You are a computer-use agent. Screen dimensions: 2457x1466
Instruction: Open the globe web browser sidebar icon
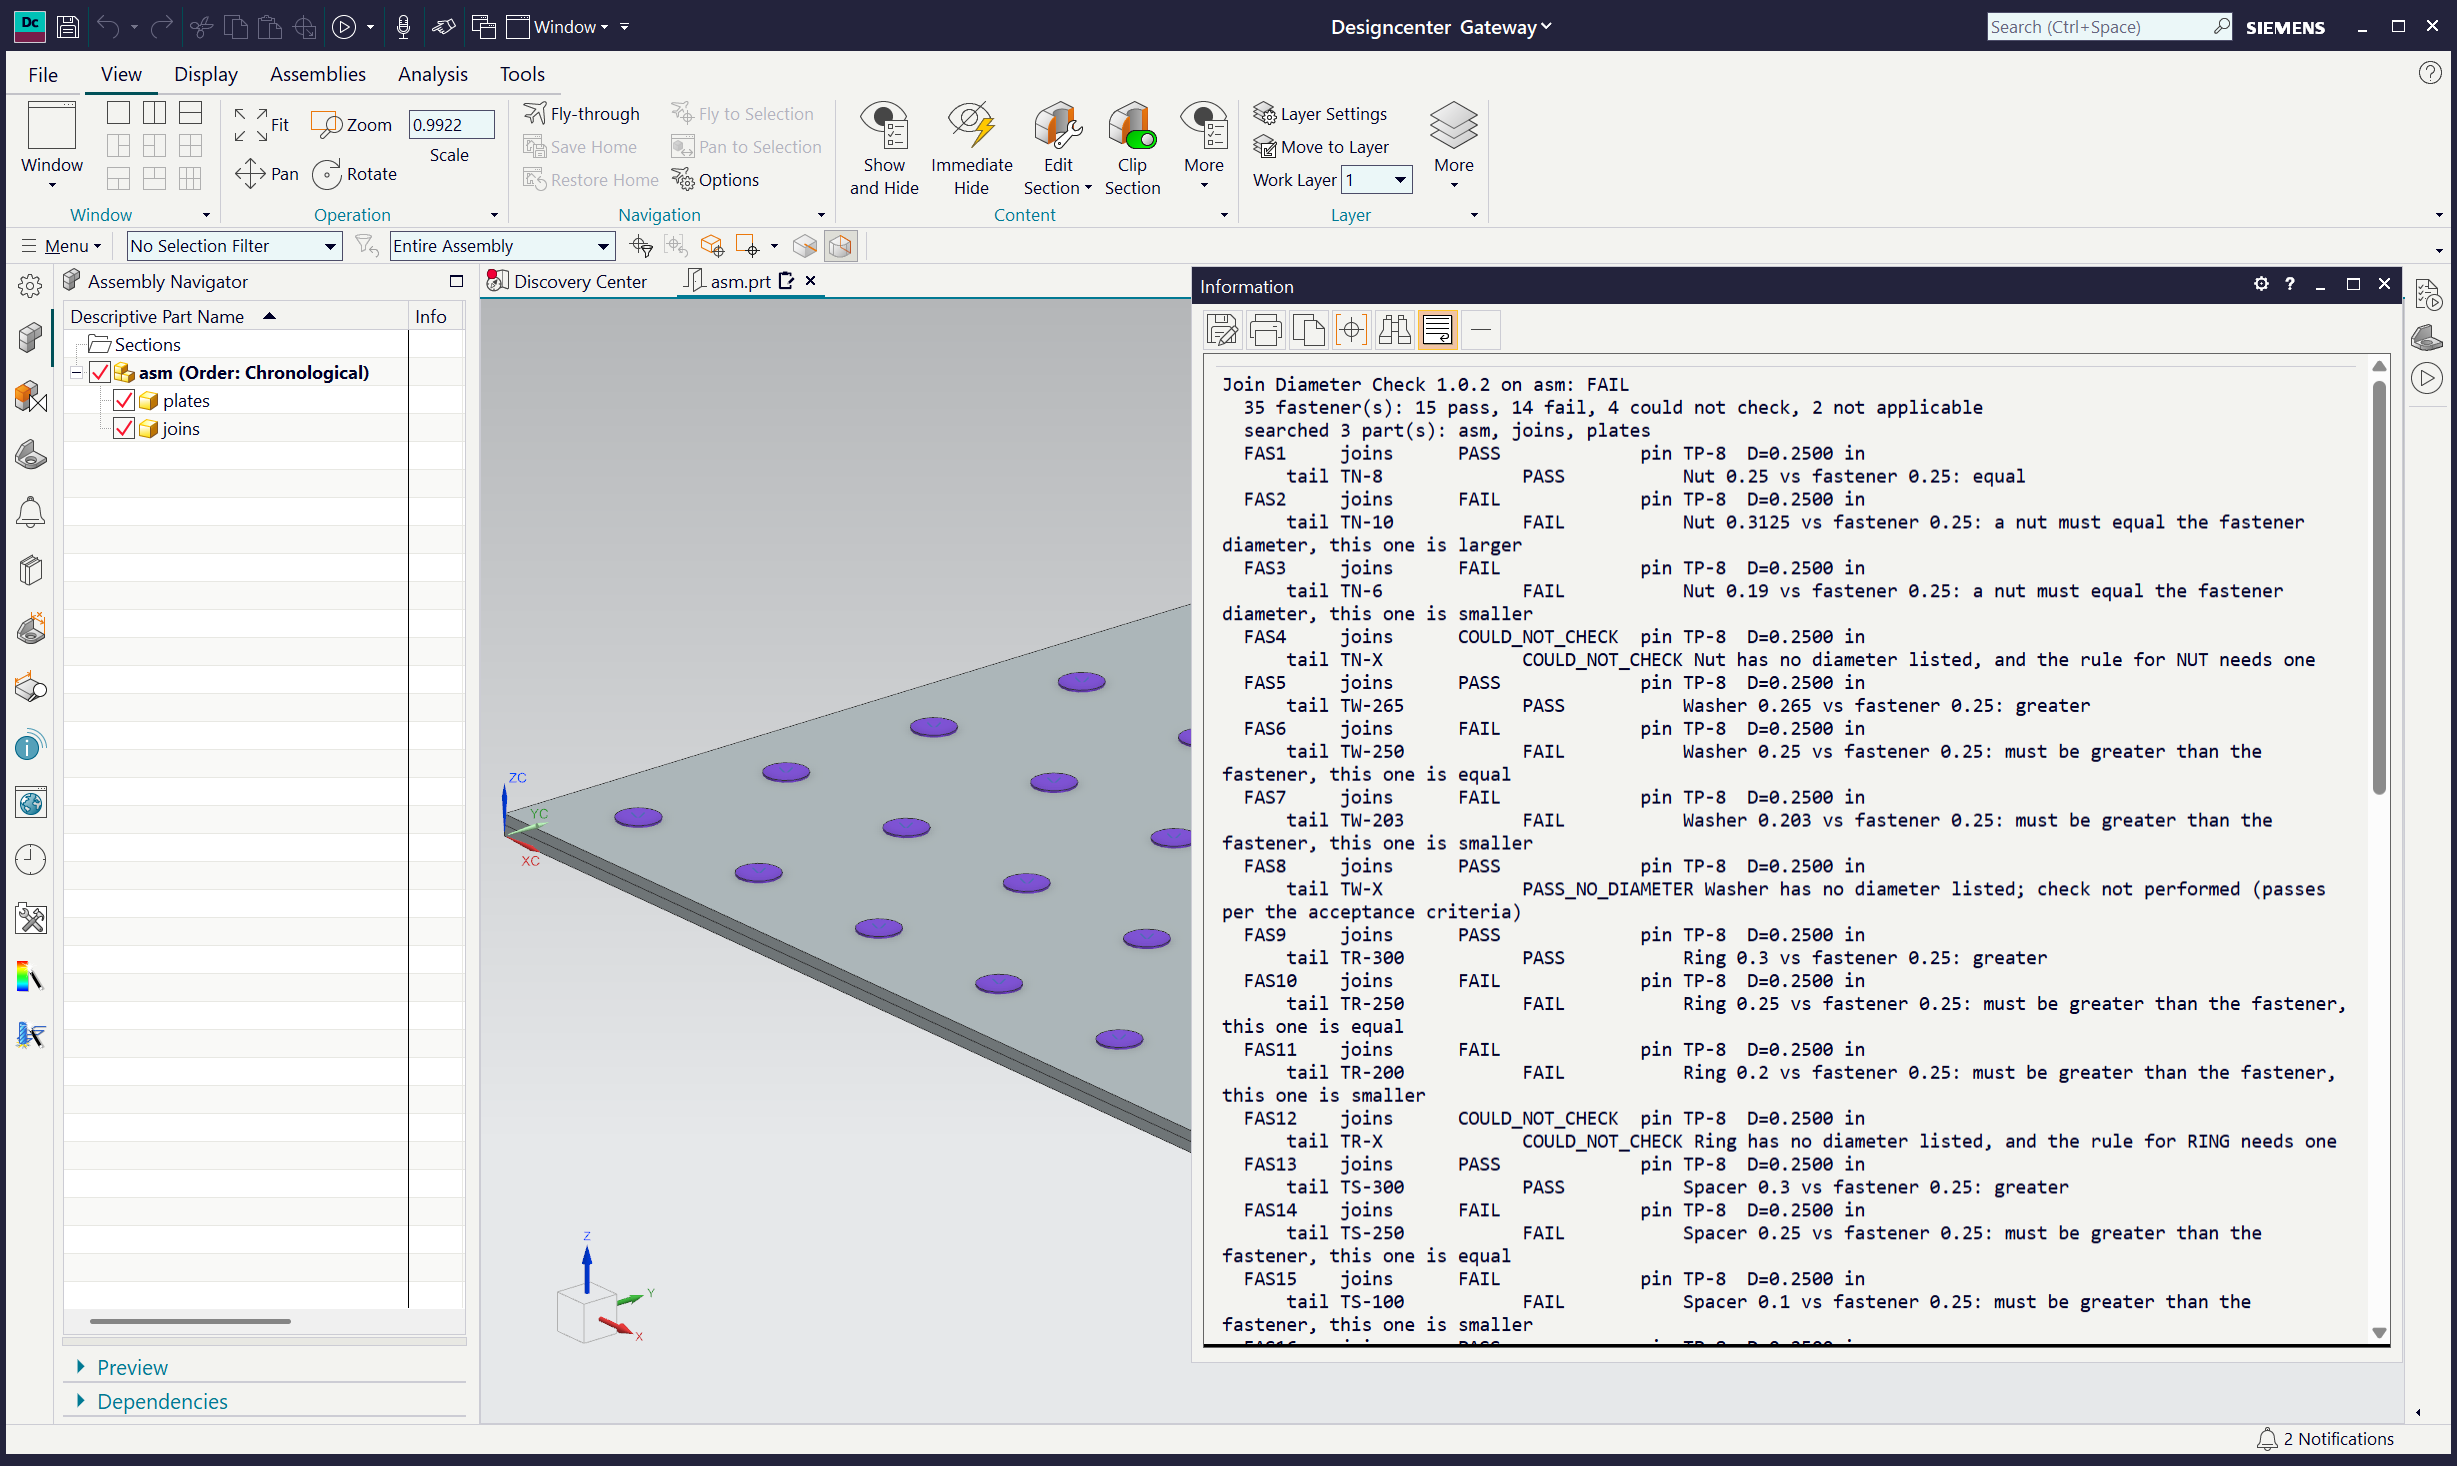31,803
